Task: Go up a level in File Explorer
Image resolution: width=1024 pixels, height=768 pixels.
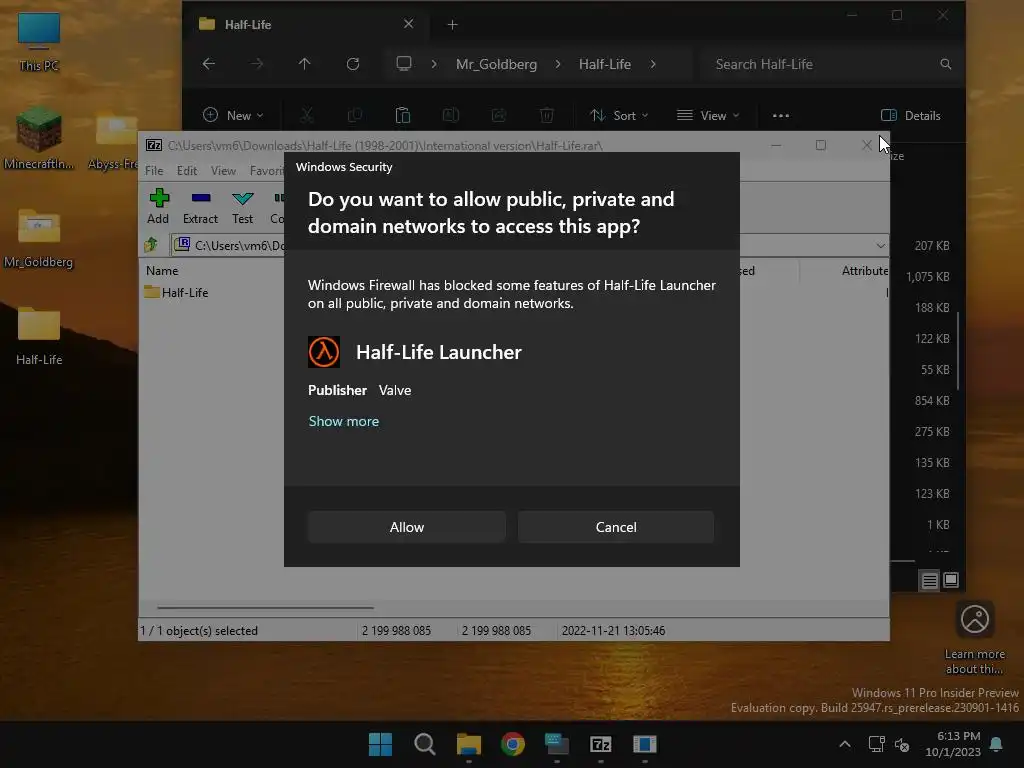Action: (x=304, y=64)
